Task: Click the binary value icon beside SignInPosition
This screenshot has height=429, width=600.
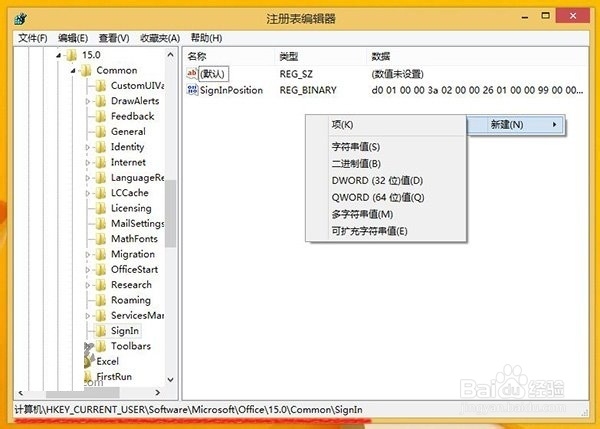Action: coord(192,90)
